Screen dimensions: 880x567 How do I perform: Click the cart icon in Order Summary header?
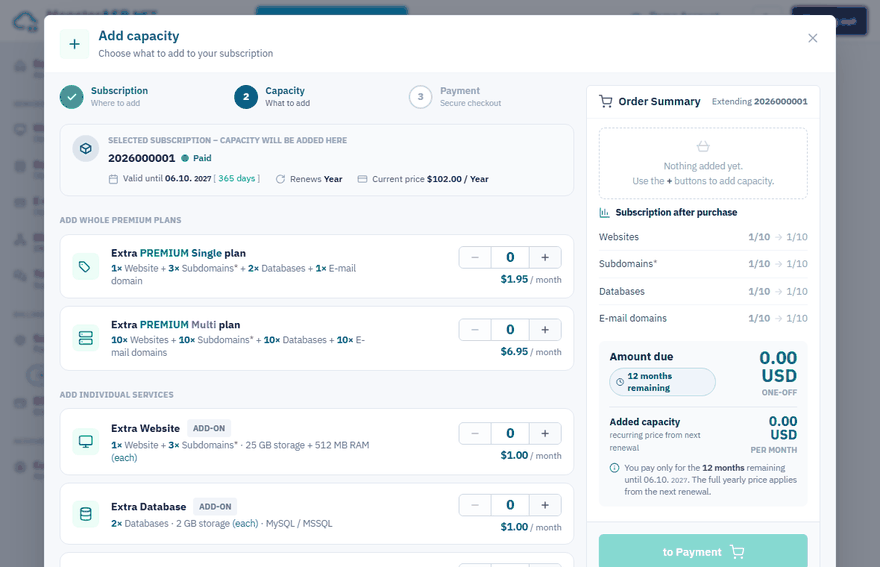click(606, 102)
